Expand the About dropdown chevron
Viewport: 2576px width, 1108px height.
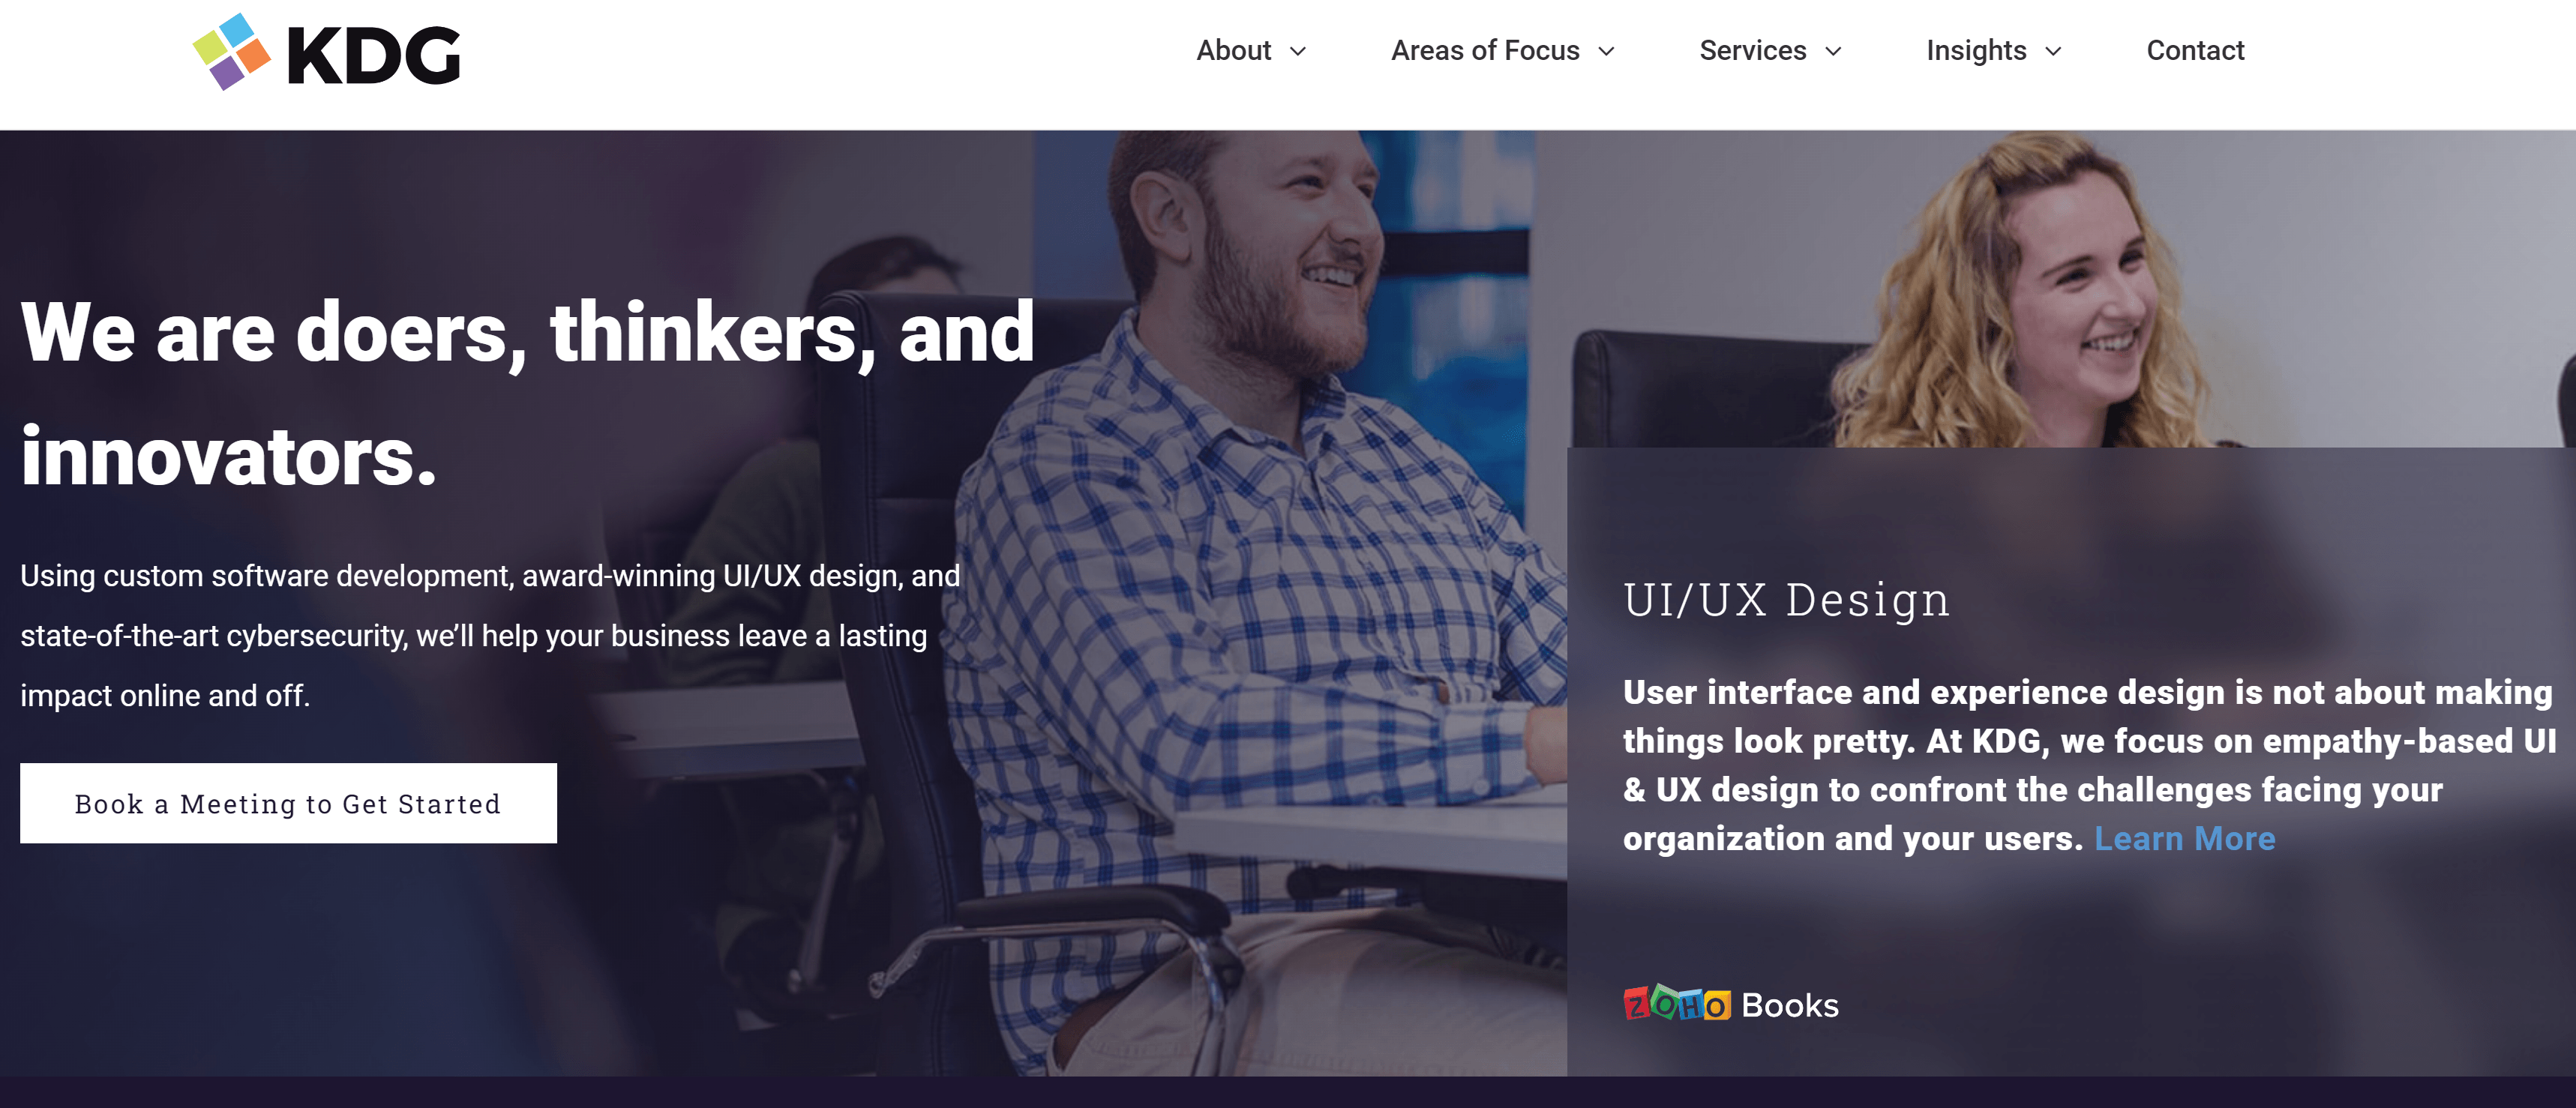(x=1298, y=51)
